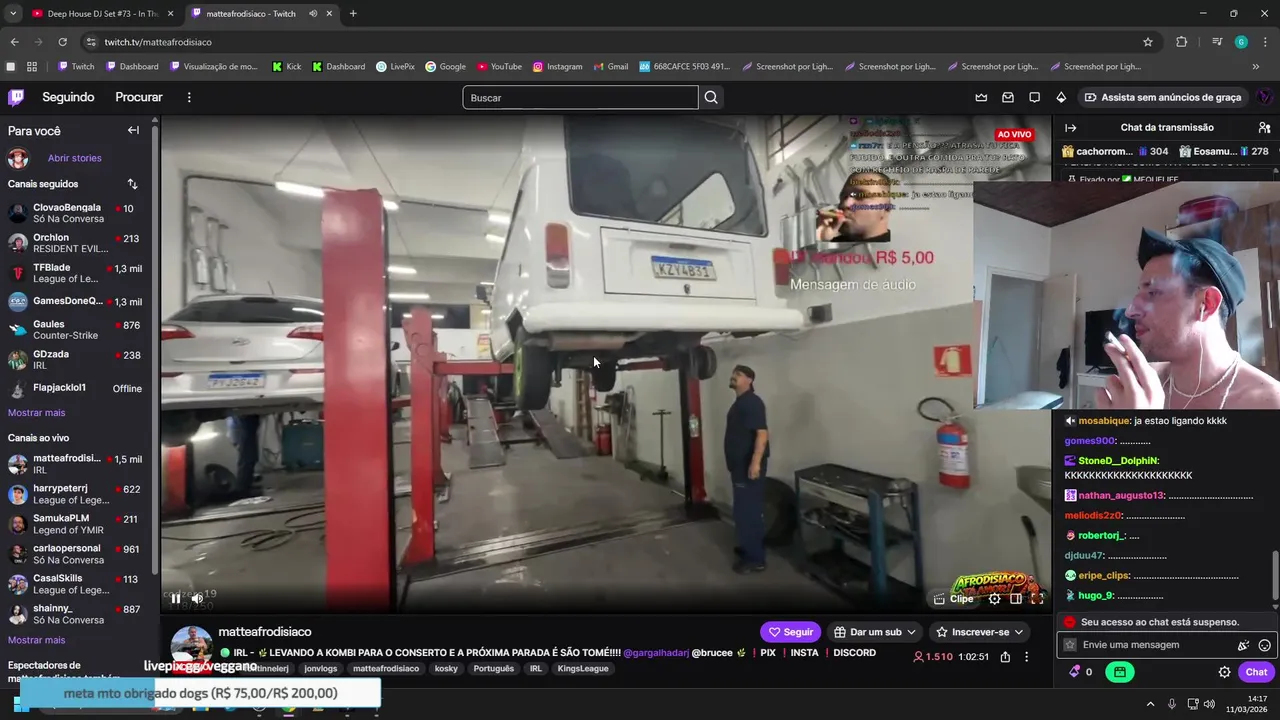Open chat settings gear
Viewport: 1280px width, 720px height.
(x=1224, y=672)
